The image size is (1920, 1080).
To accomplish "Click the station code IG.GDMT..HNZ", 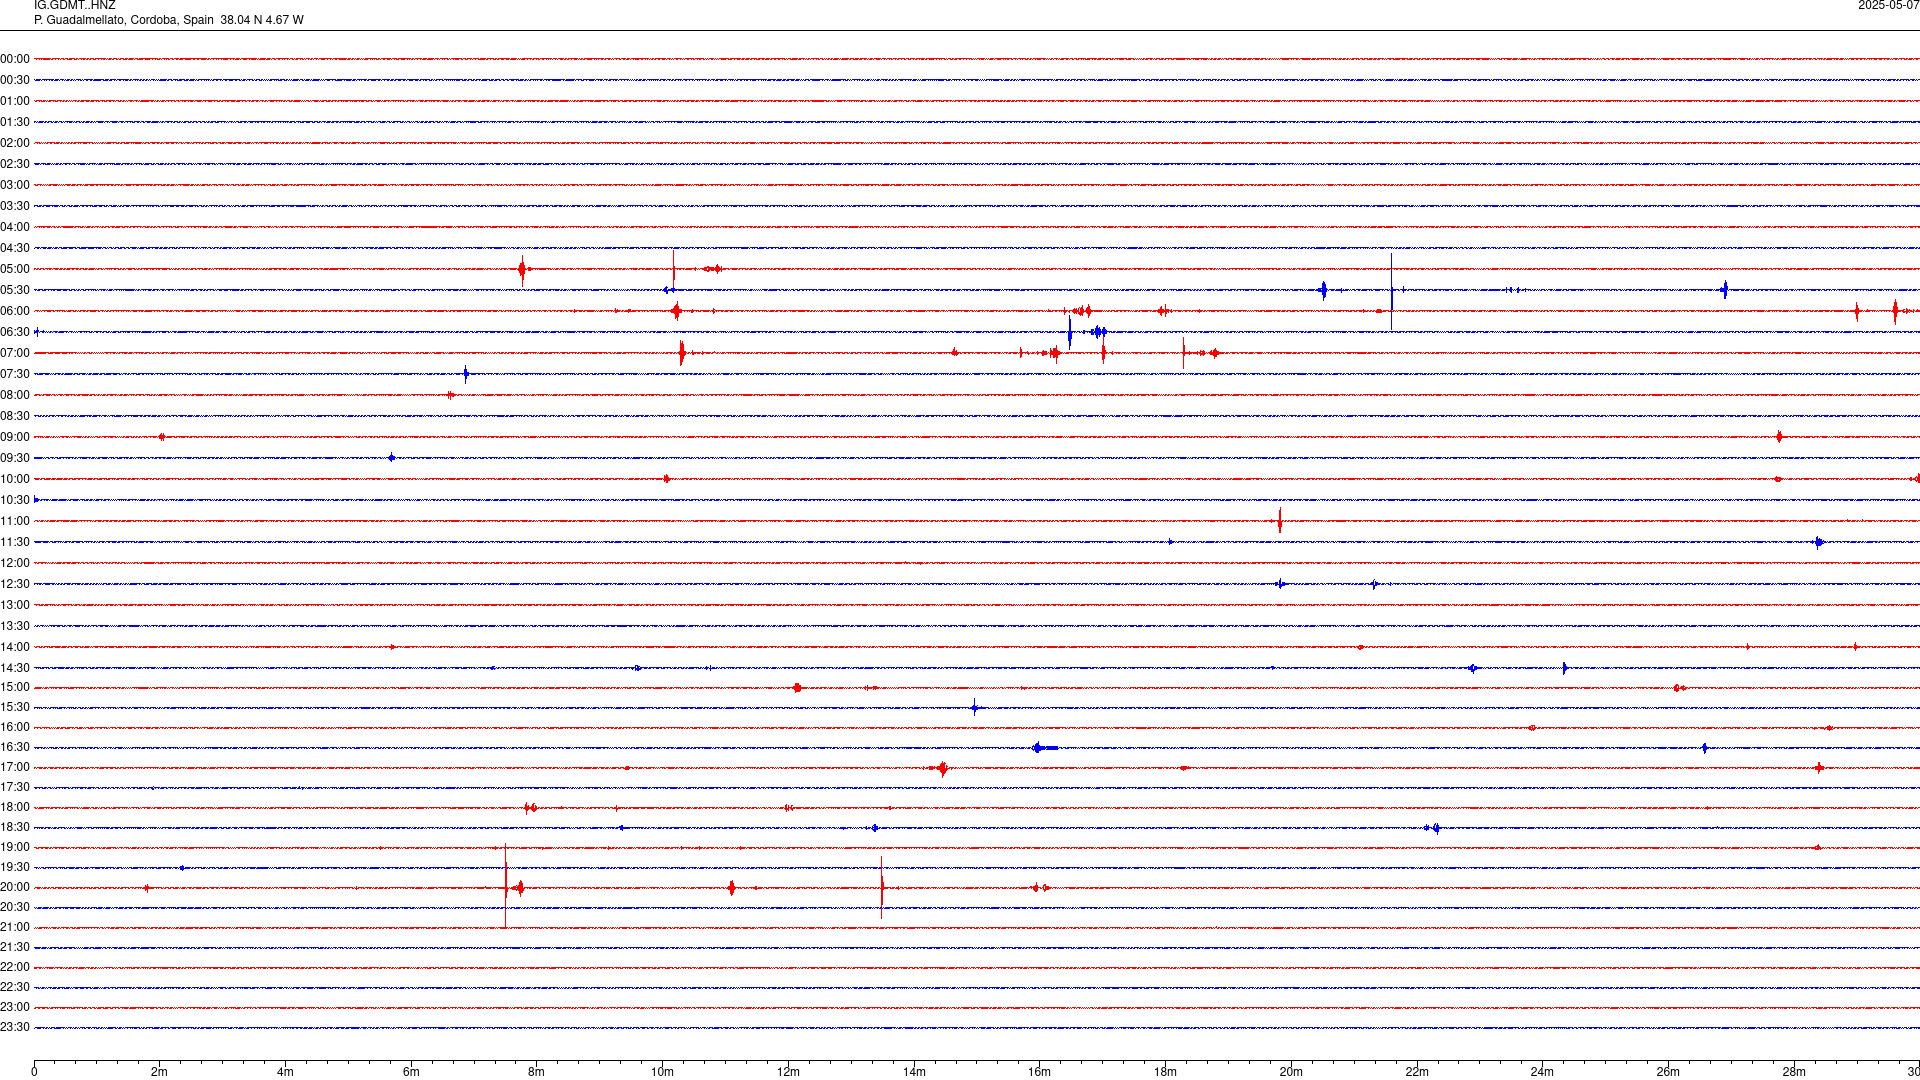I will (x=75, y=6).
